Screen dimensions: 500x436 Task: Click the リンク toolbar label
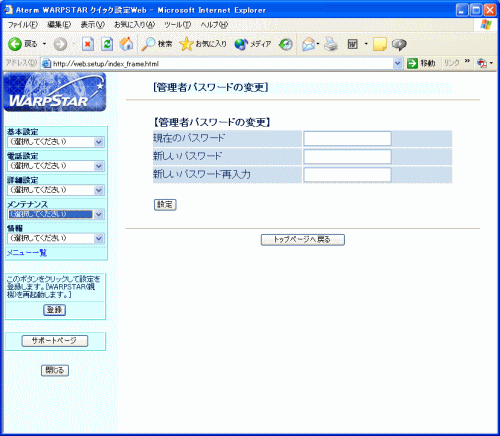click(452, 63)
